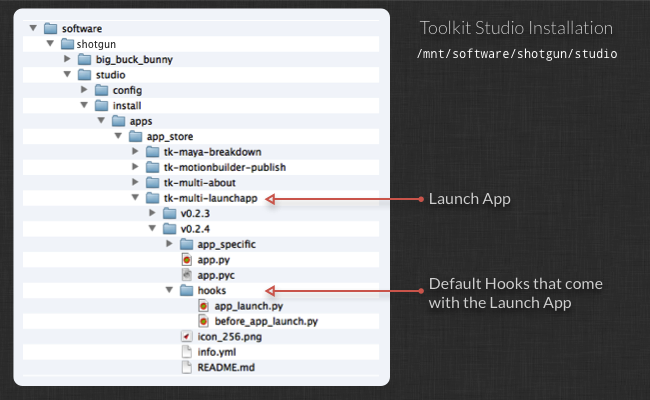Image resolution: width=650 pixels, height=400 pixels.
Task: Select the studio folder label
Action: point(110,74)
